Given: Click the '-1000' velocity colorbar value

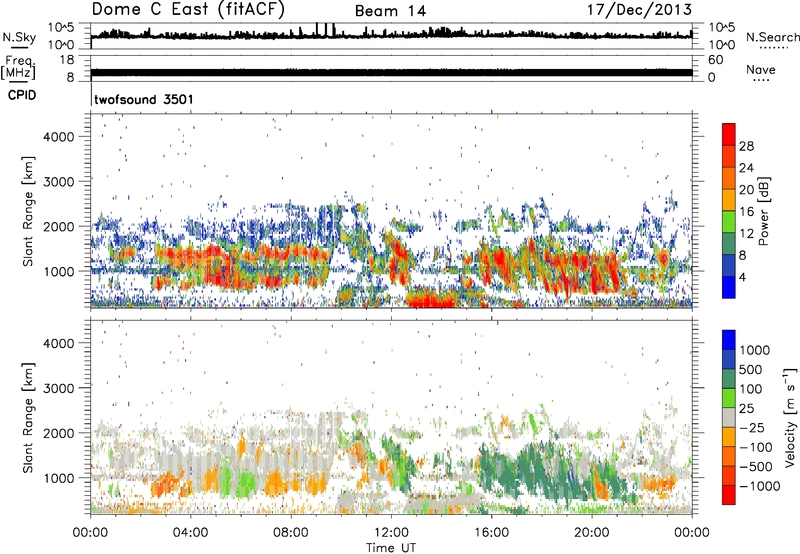Looking at the screenshot, I should click(x=759, y=486).
